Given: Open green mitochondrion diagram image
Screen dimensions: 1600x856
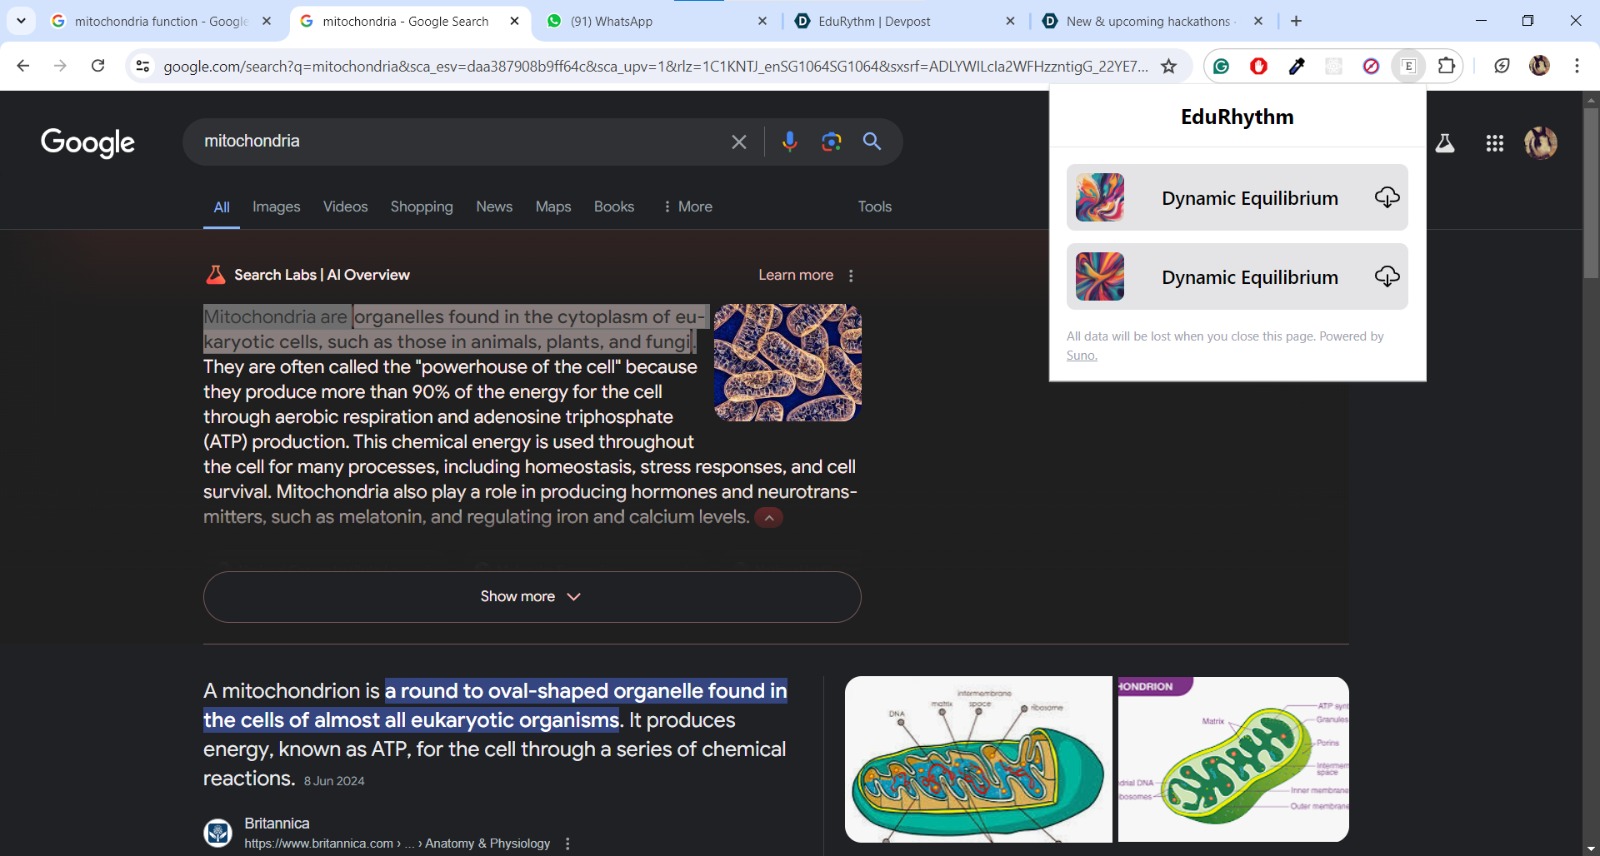Looking at the screenshot, I should (1234, 760).
